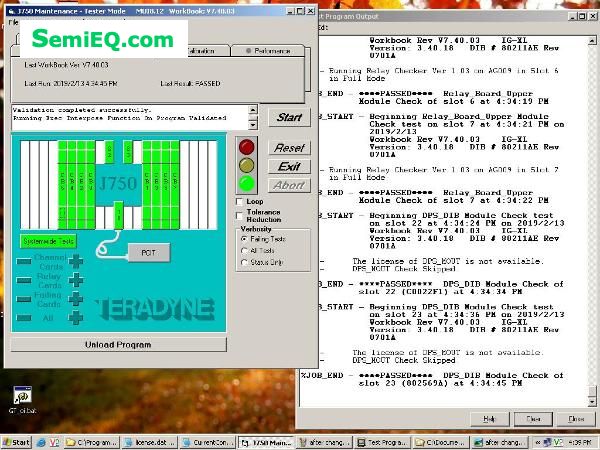Click the VNC icon in the system tray

coord(558,443)
